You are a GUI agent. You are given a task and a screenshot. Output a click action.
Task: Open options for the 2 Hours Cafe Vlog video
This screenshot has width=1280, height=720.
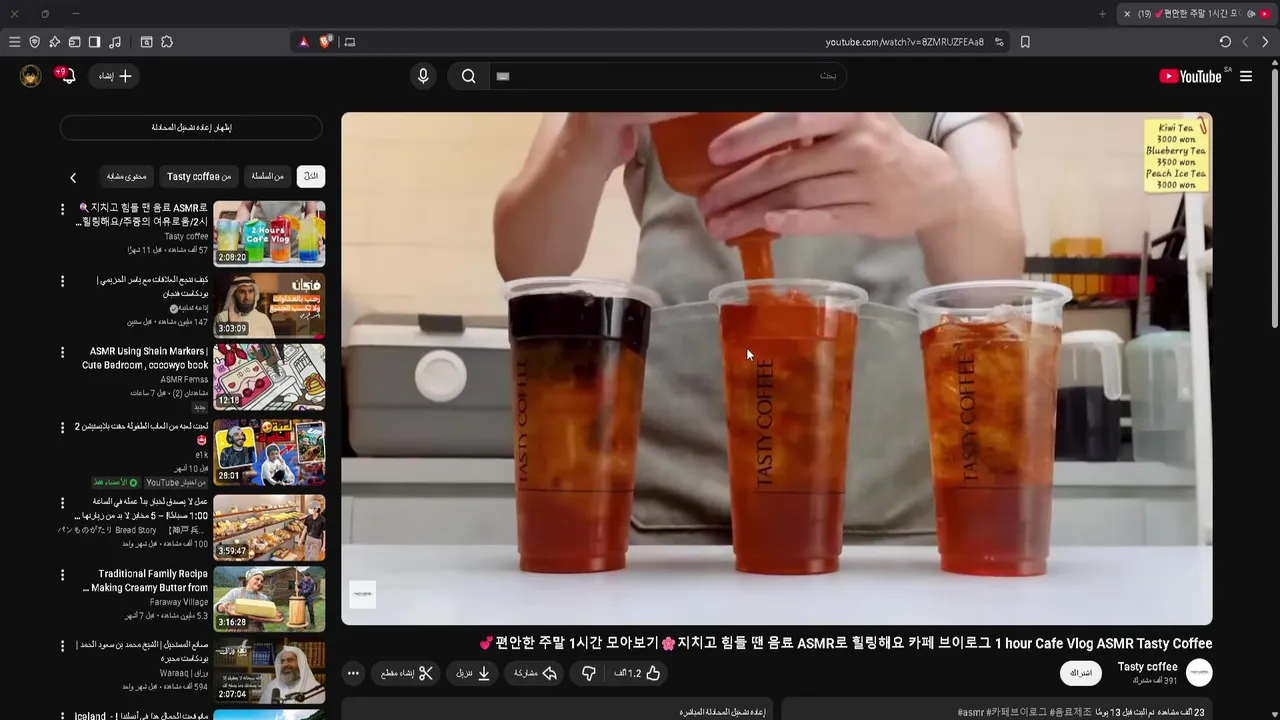[62, 210]
